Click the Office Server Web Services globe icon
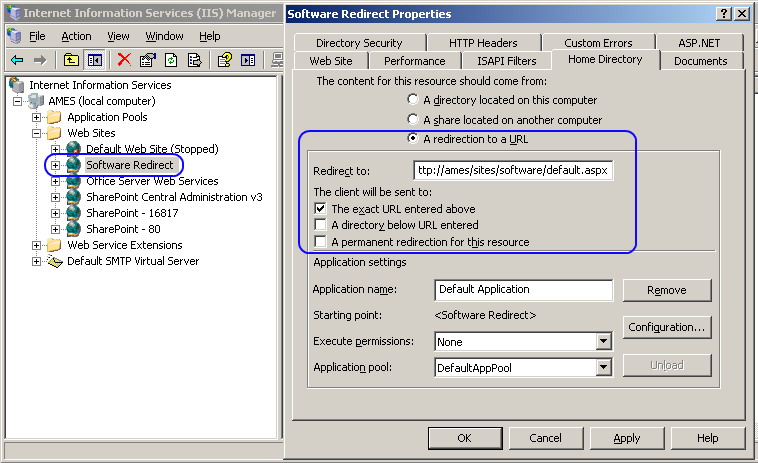Viewport: 758px width, 463px height. (x=73, y=181)
